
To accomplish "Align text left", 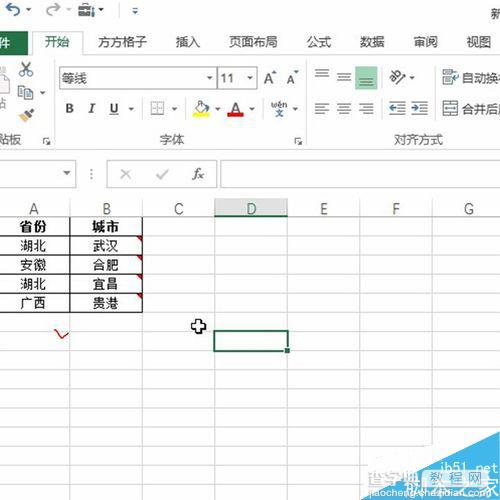I will tap(322, 108).
